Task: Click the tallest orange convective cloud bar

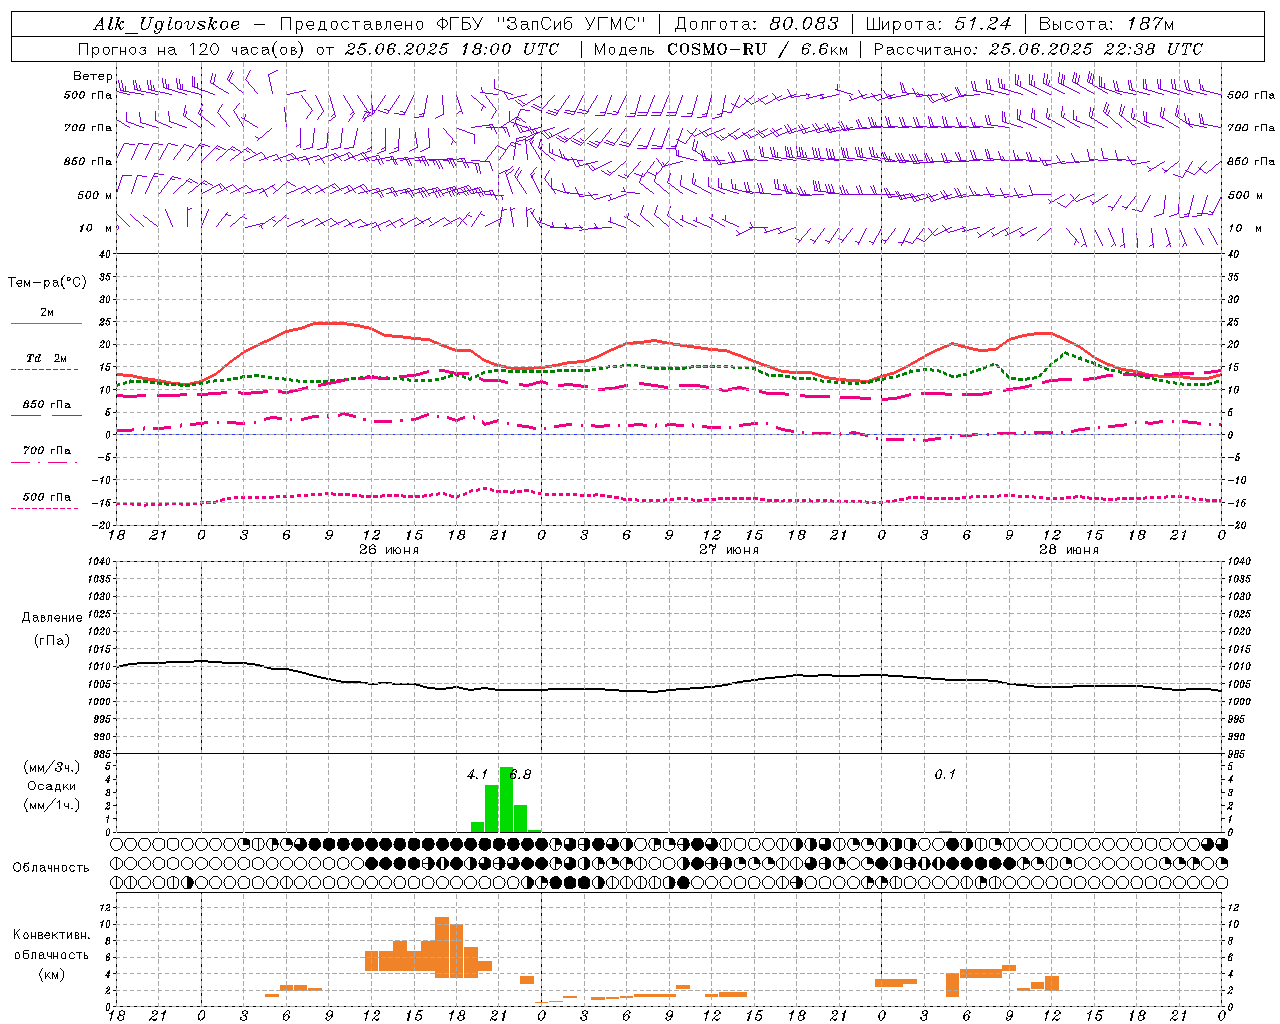Action: (x=442, y=947)
